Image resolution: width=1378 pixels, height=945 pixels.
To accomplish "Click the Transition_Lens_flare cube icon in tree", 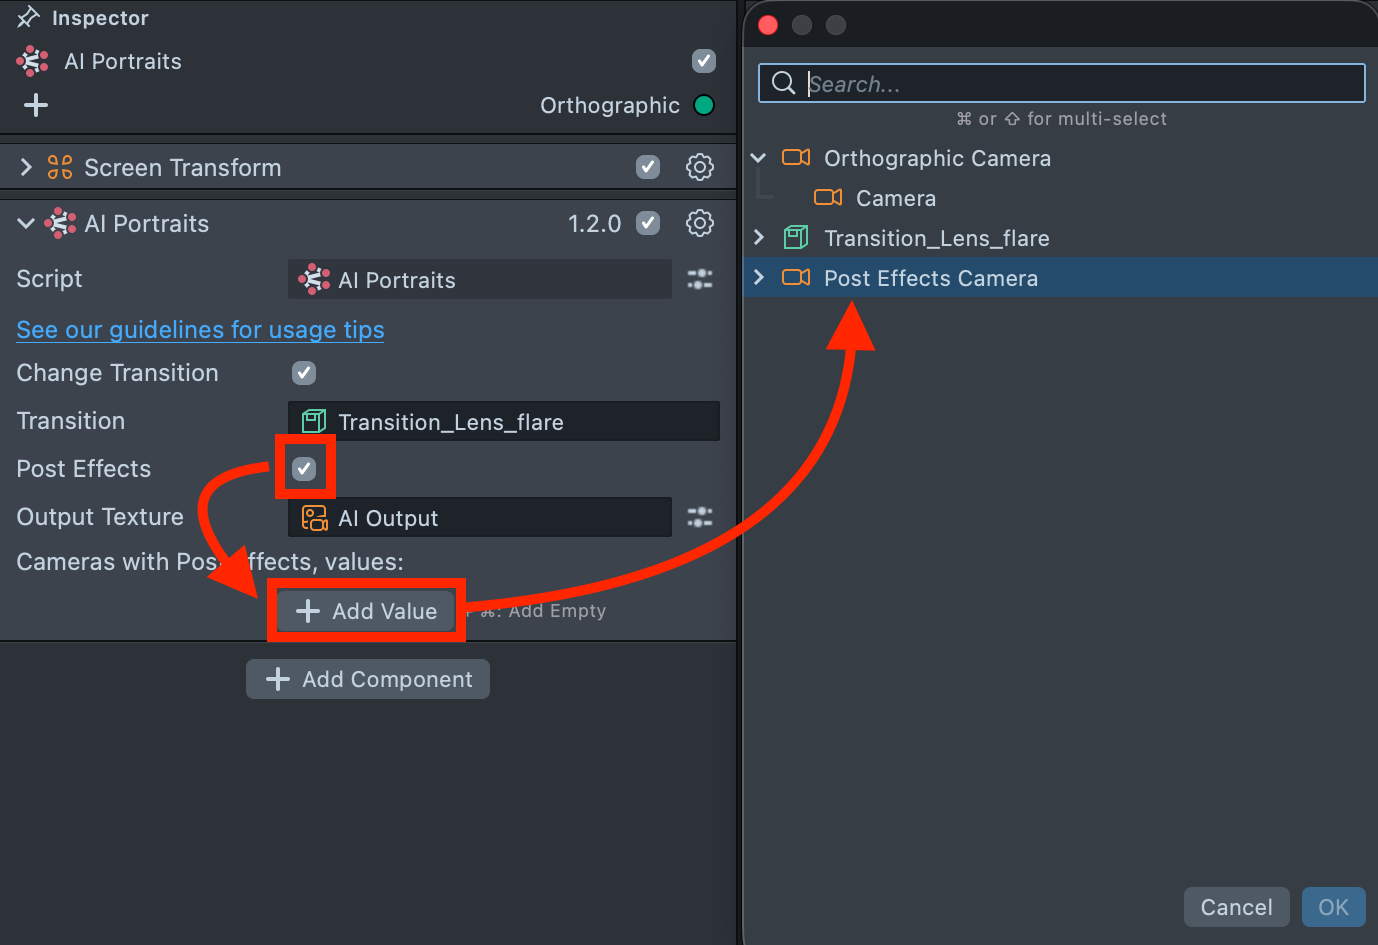I will pyautogui.click(x=796, y=238).
